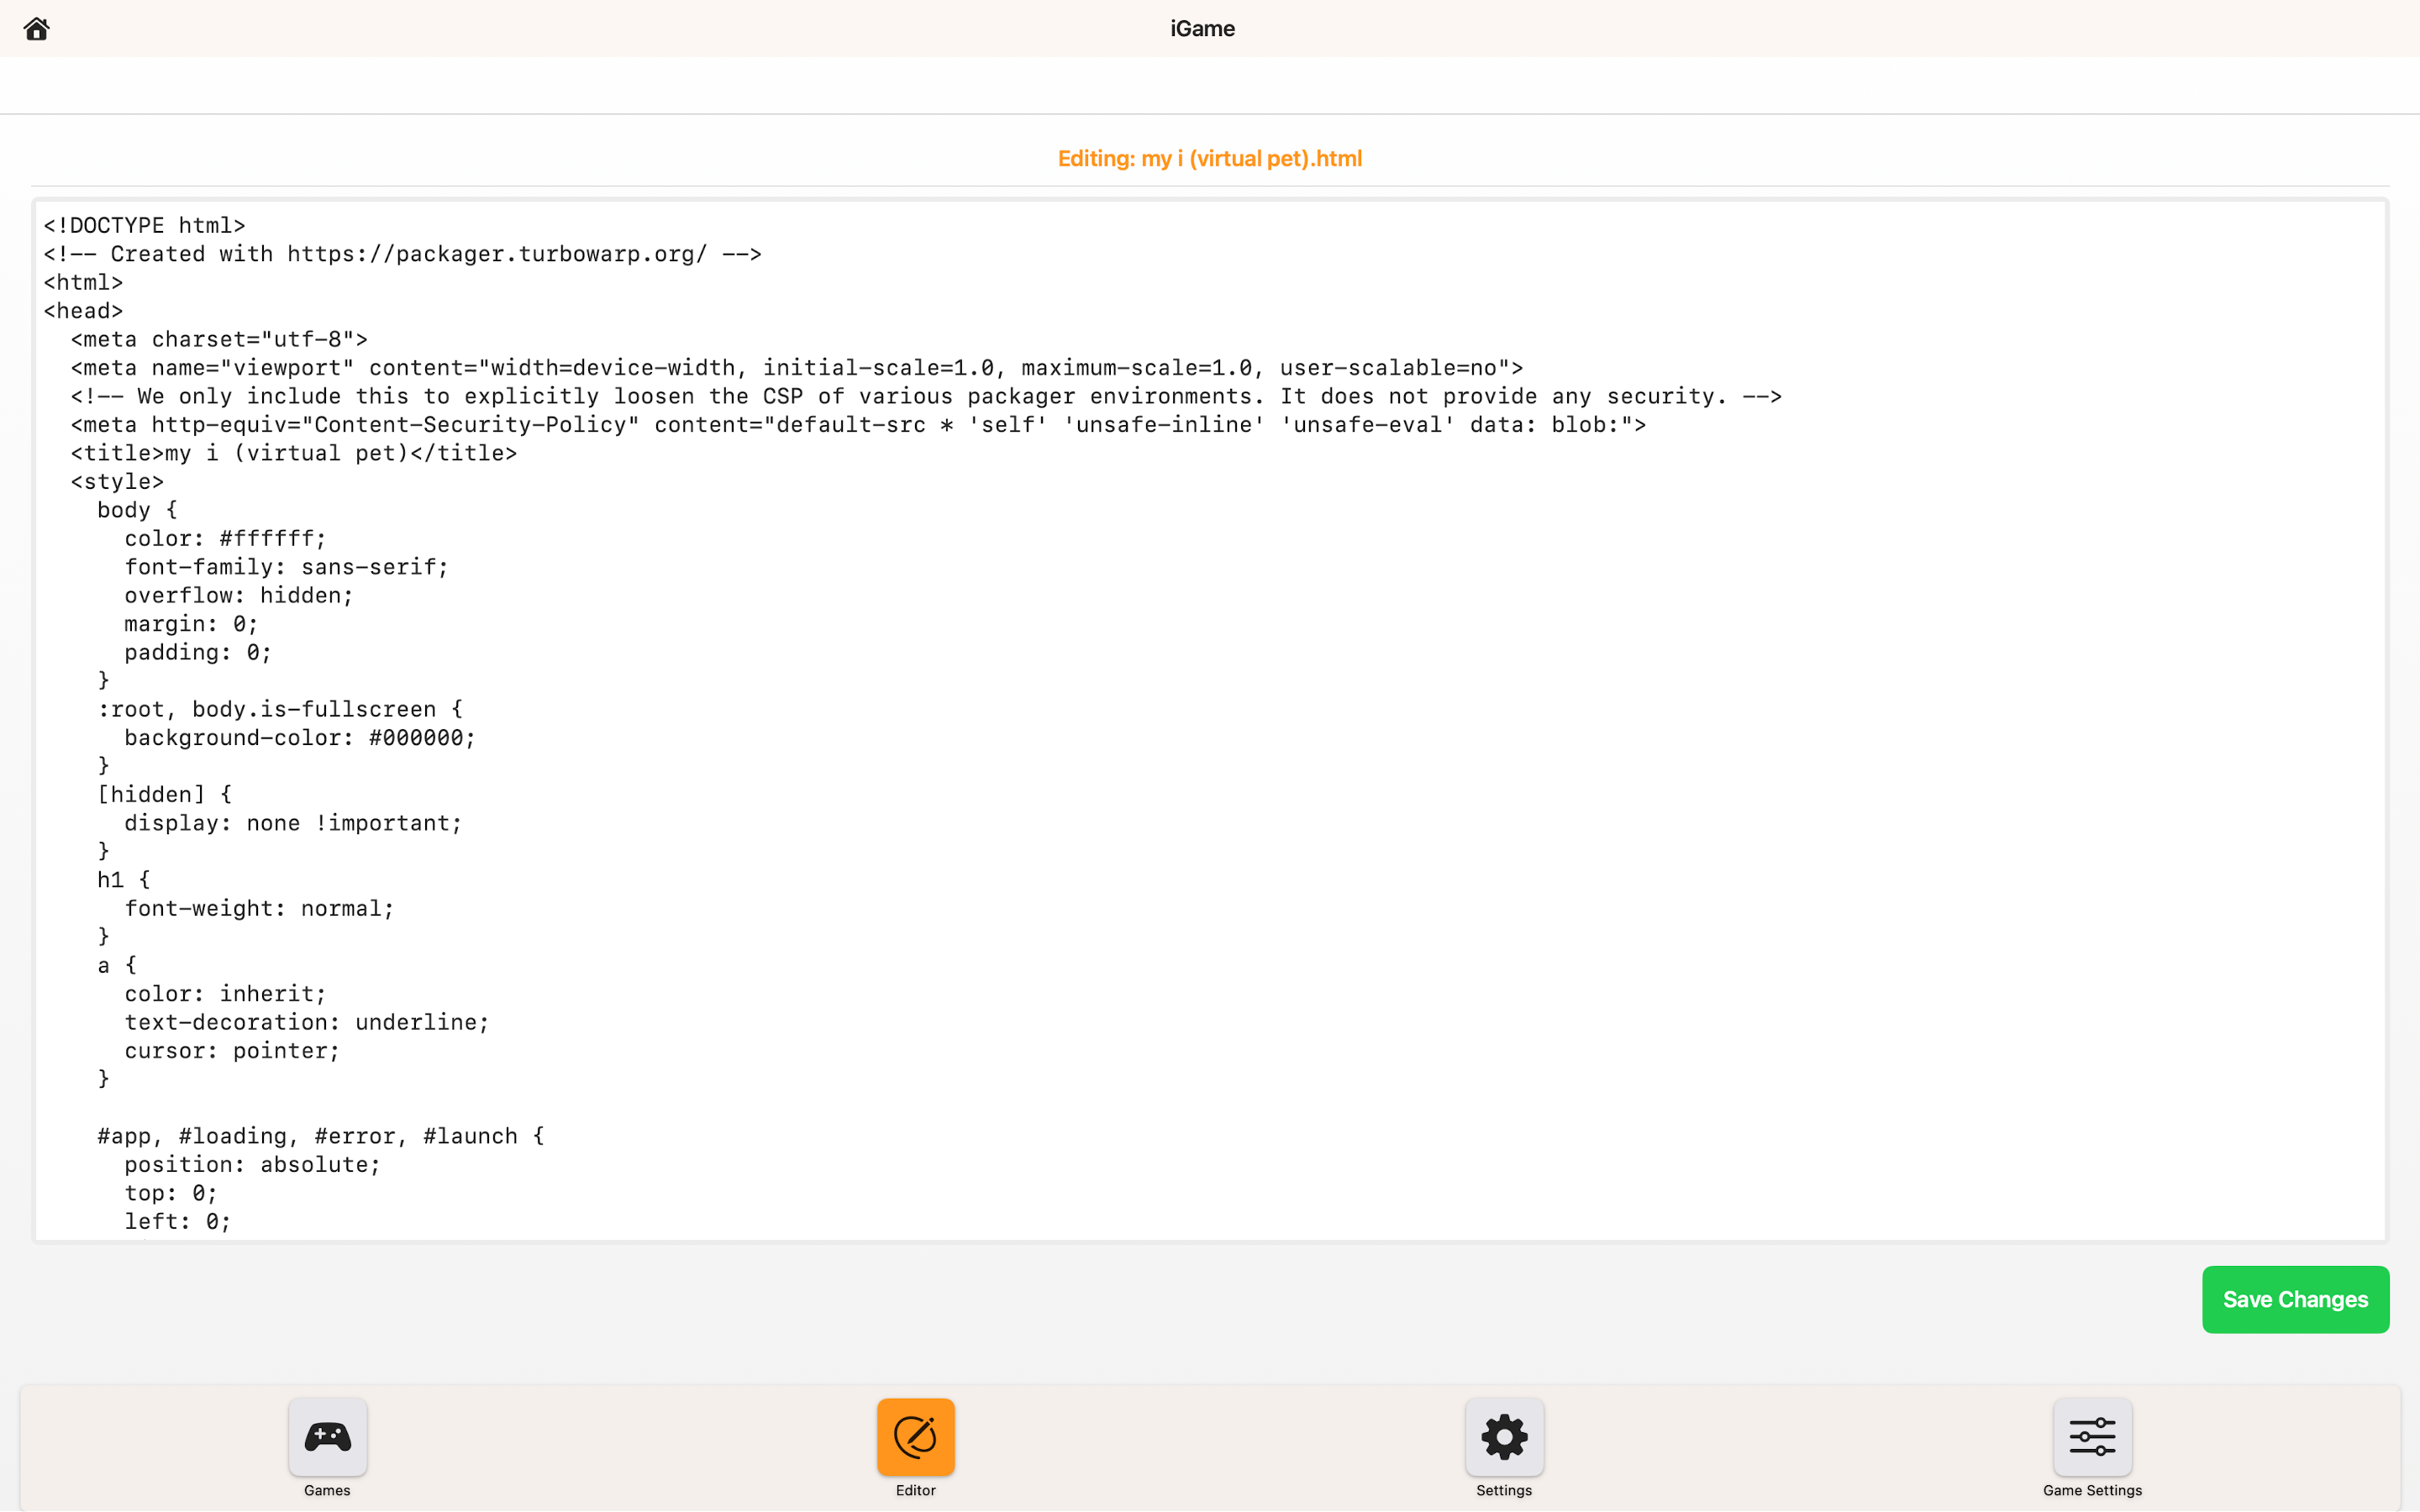The height and width of the screenshot is (1512, 2420).
Task: Click the comment about loosening the CSP
Action: 926,397
